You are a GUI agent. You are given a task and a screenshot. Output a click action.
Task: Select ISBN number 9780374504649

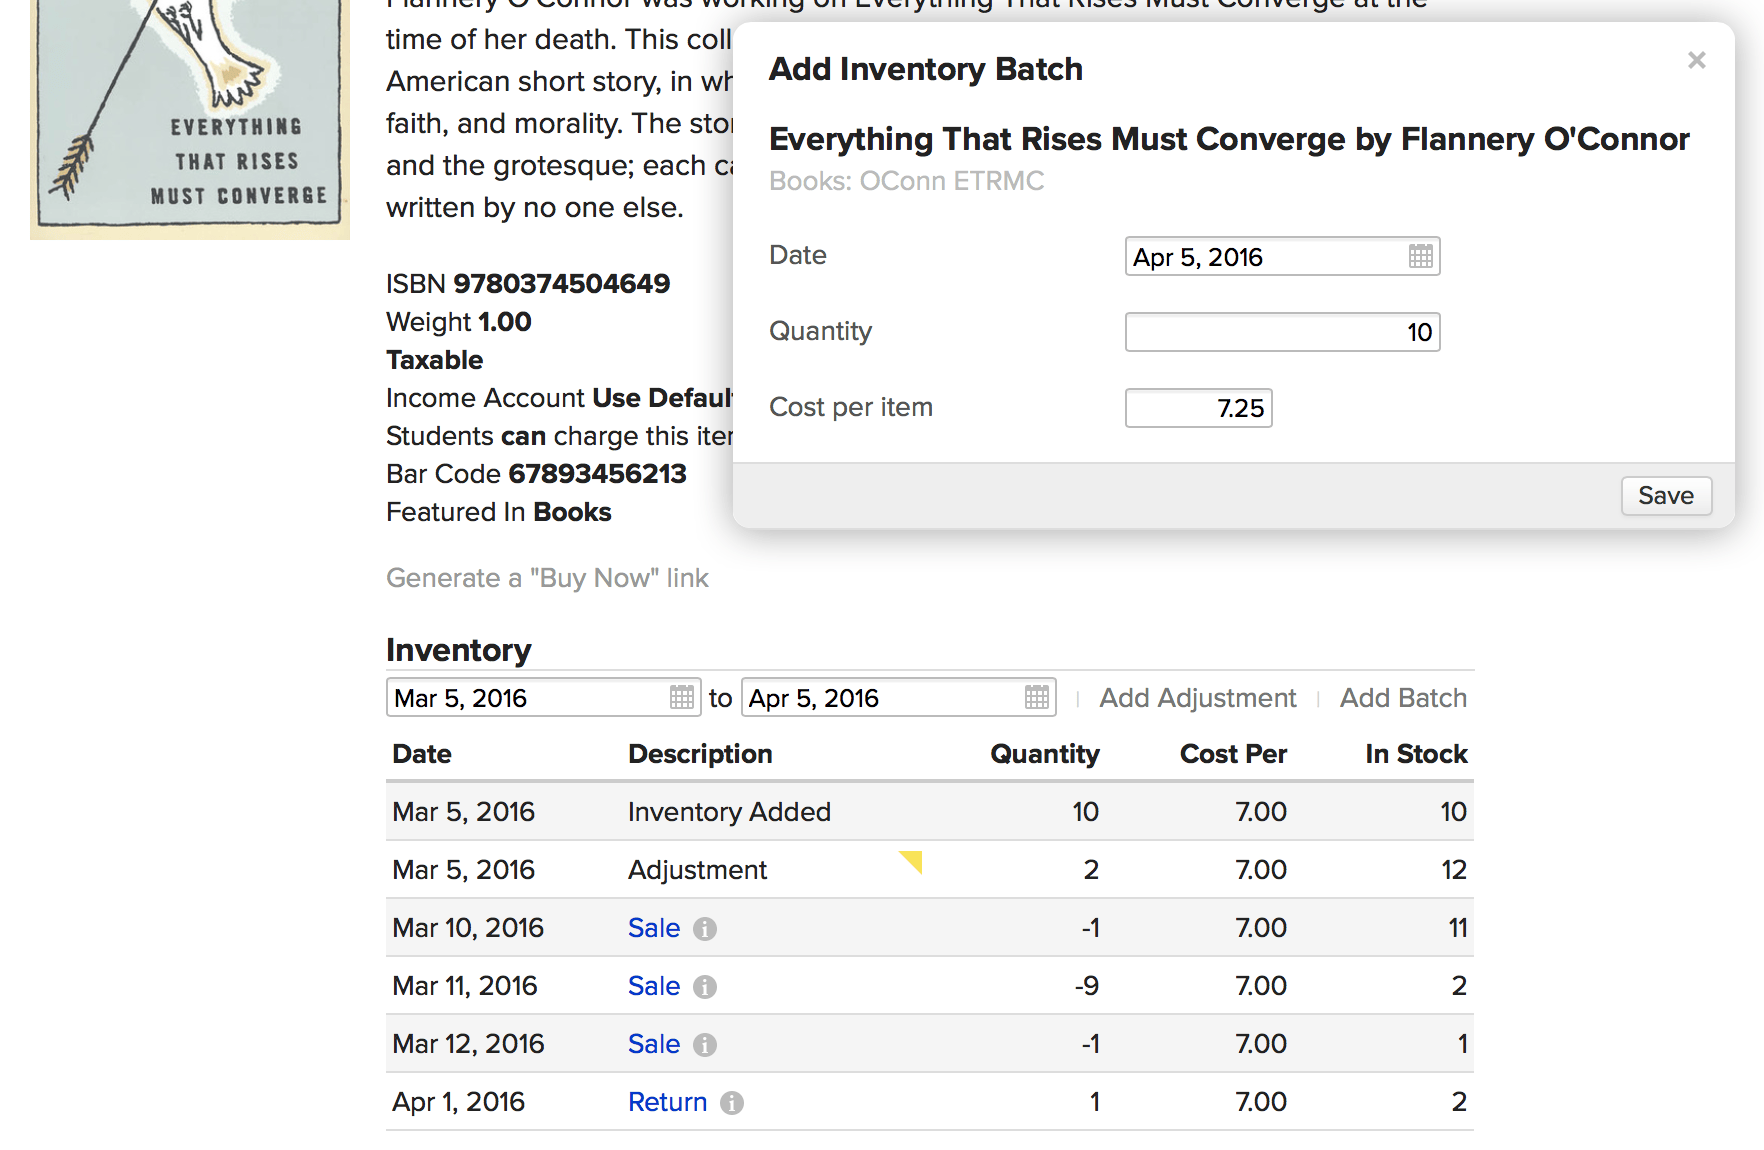click(x=561, y=284)
